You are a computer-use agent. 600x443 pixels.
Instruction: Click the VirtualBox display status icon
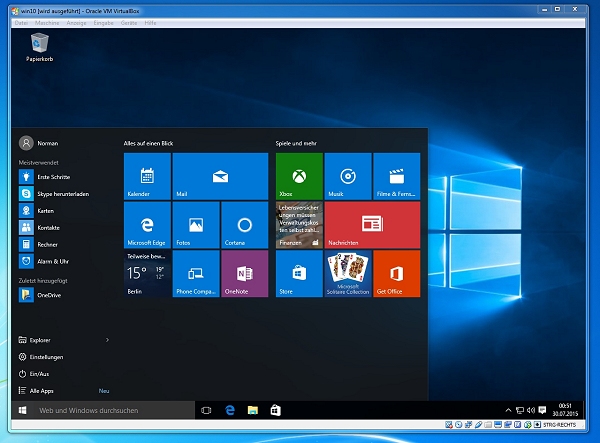[498, 425]
